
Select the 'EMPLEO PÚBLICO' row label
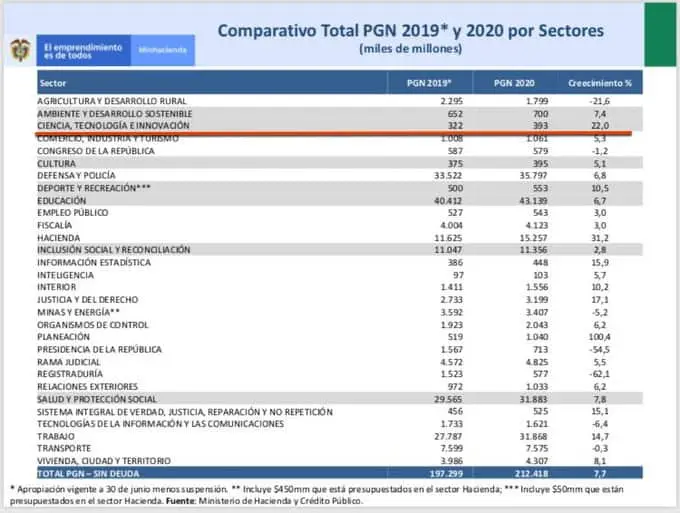pos(73,212)
